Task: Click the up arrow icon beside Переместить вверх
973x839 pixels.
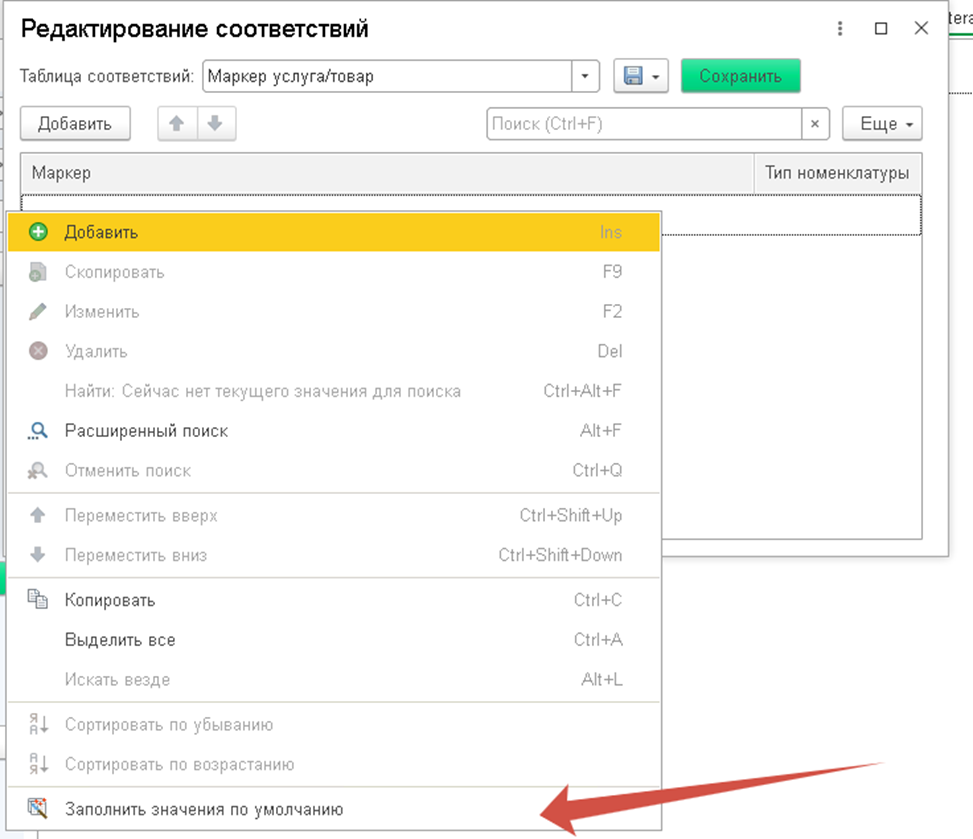Action: (38, 515)
